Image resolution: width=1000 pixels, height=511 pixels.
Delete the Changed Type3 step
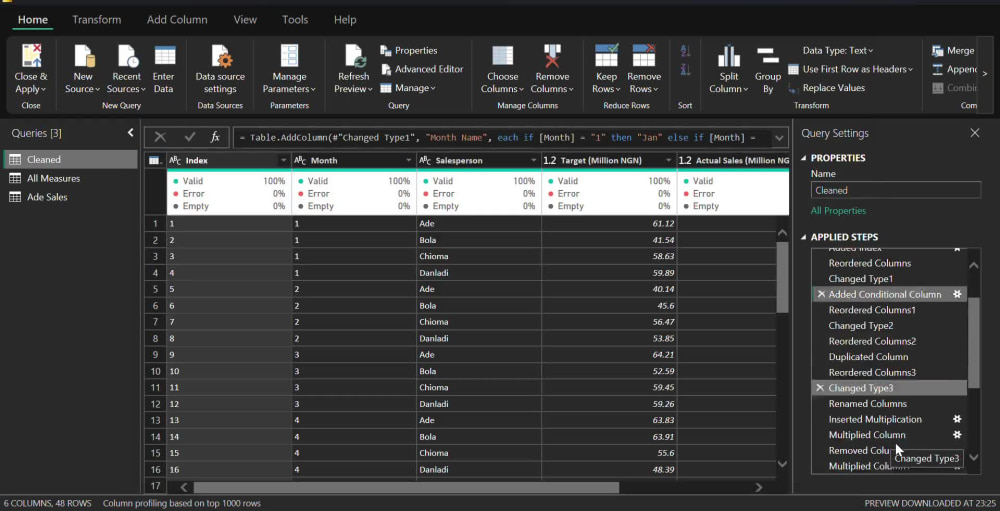(820, 388)
